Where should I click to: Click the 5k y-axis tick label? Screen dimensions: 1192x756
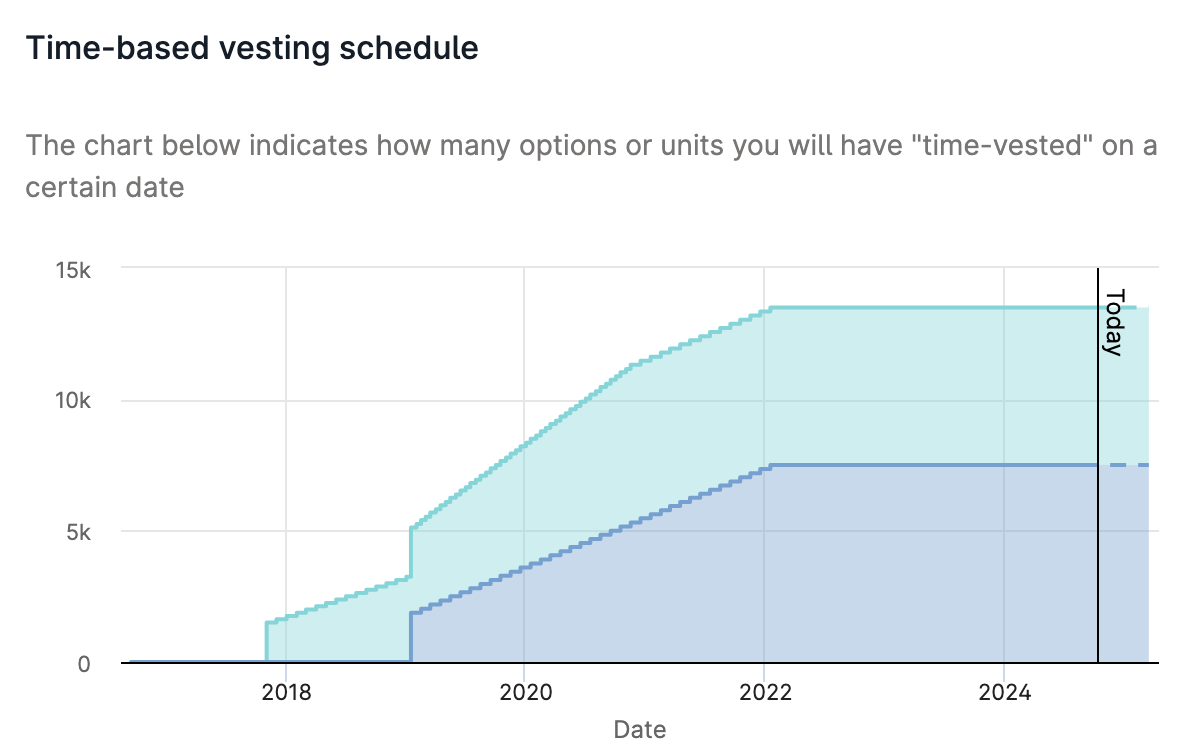coord(77,532)
